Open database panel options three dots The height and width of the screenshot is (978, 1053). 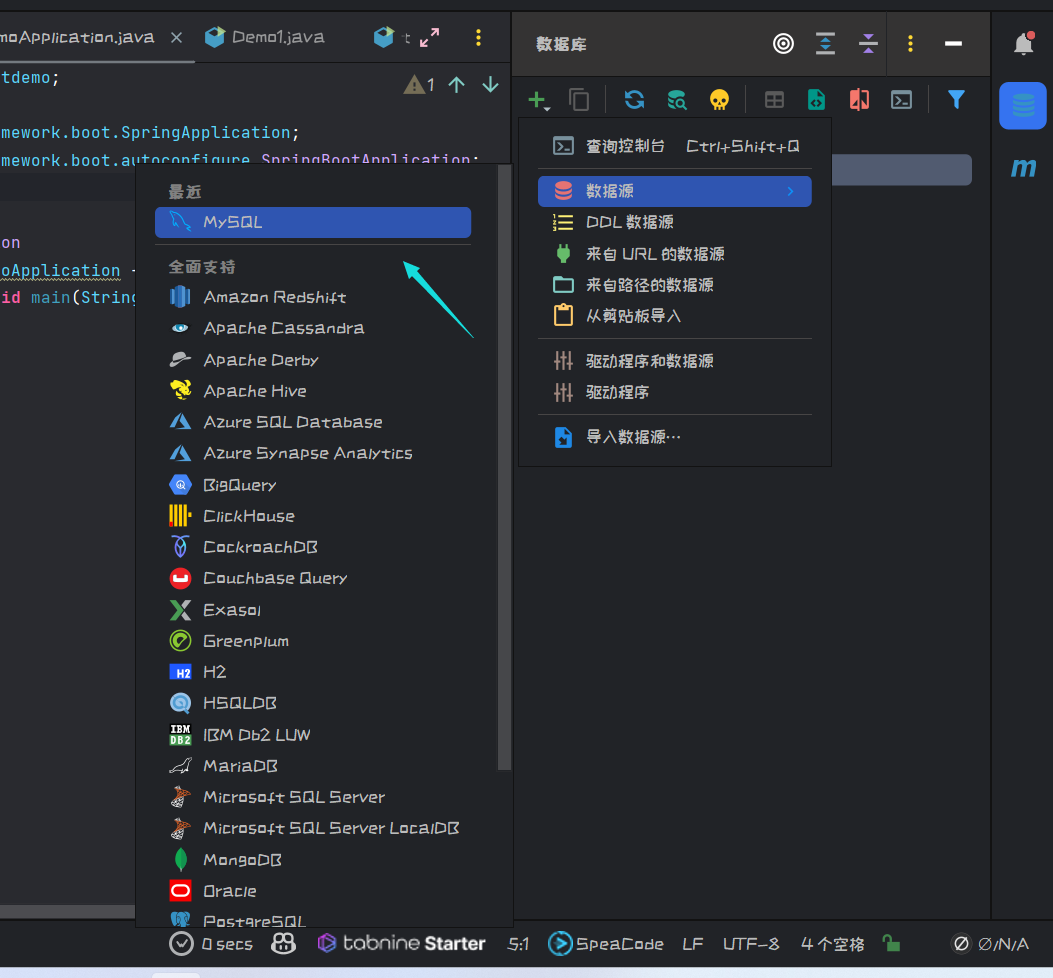[911, 44]
